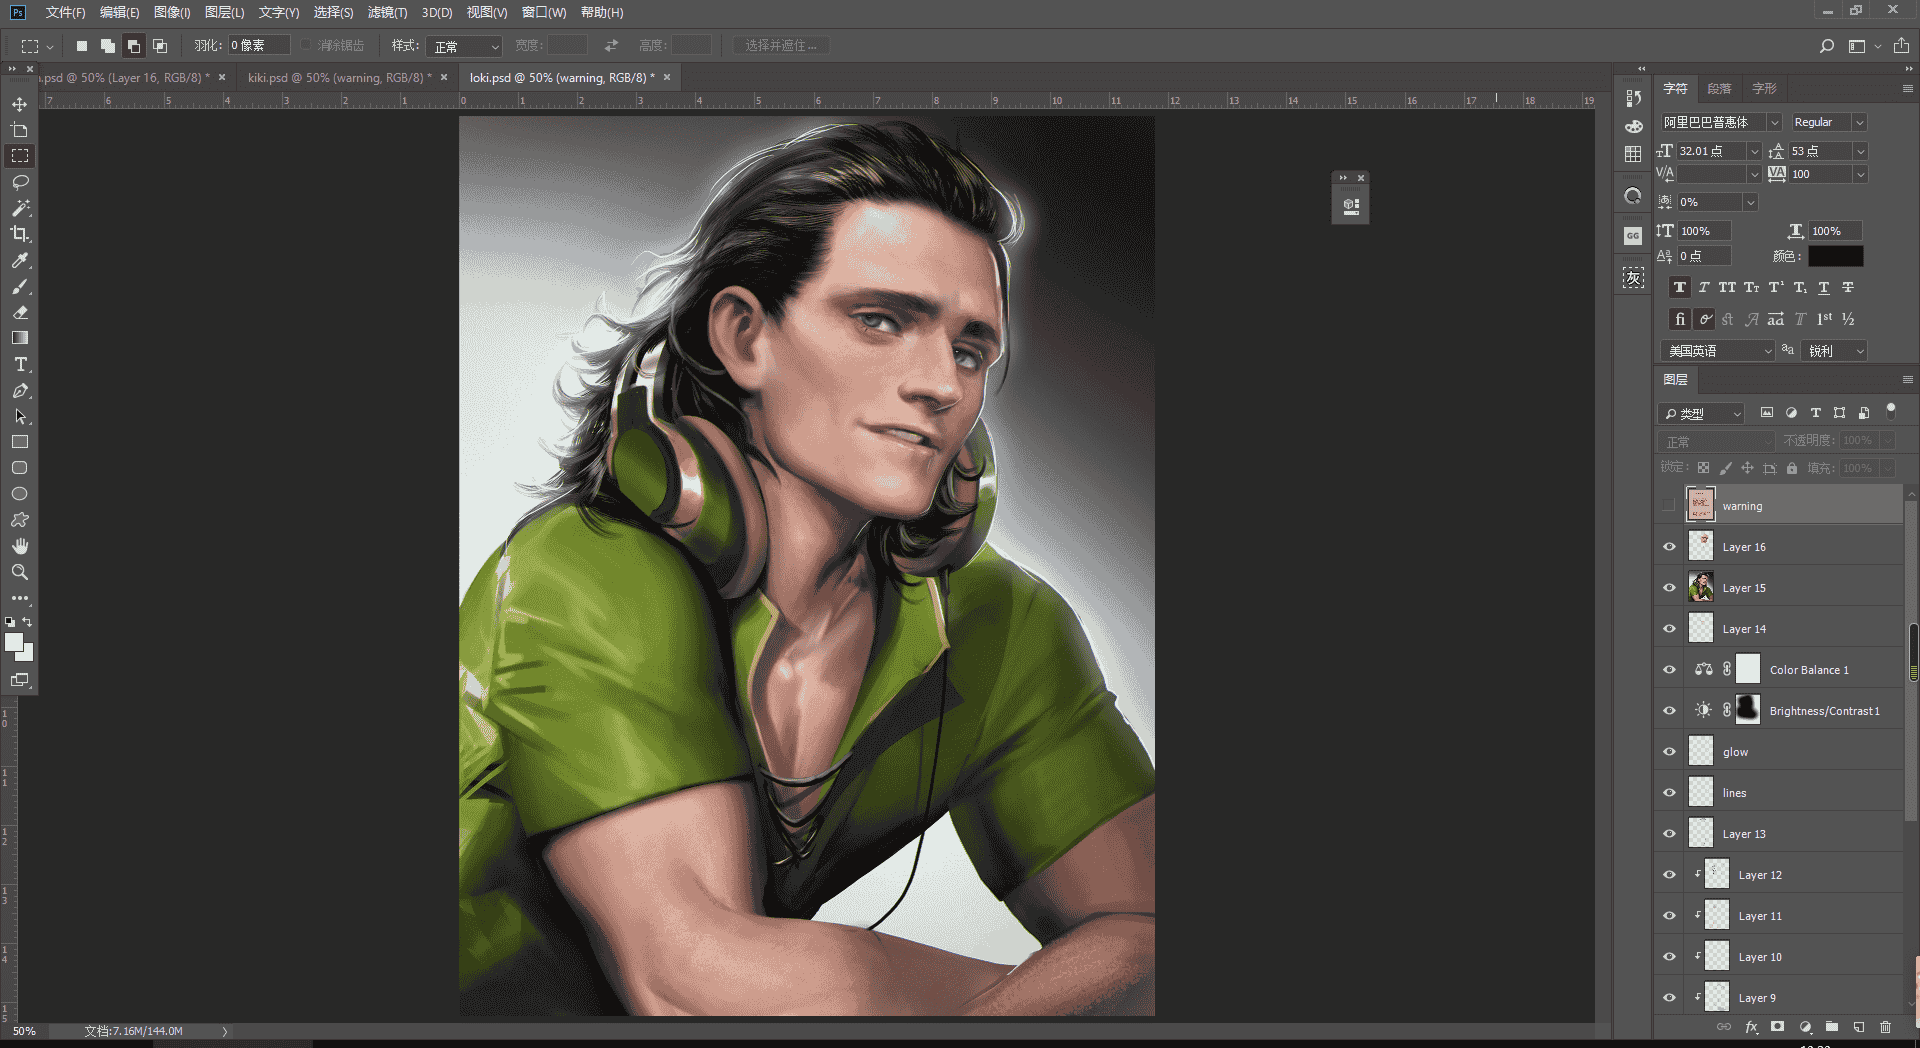Open the 滤镜(T) menu
1920x1048 pixels.
coord(387,12)
